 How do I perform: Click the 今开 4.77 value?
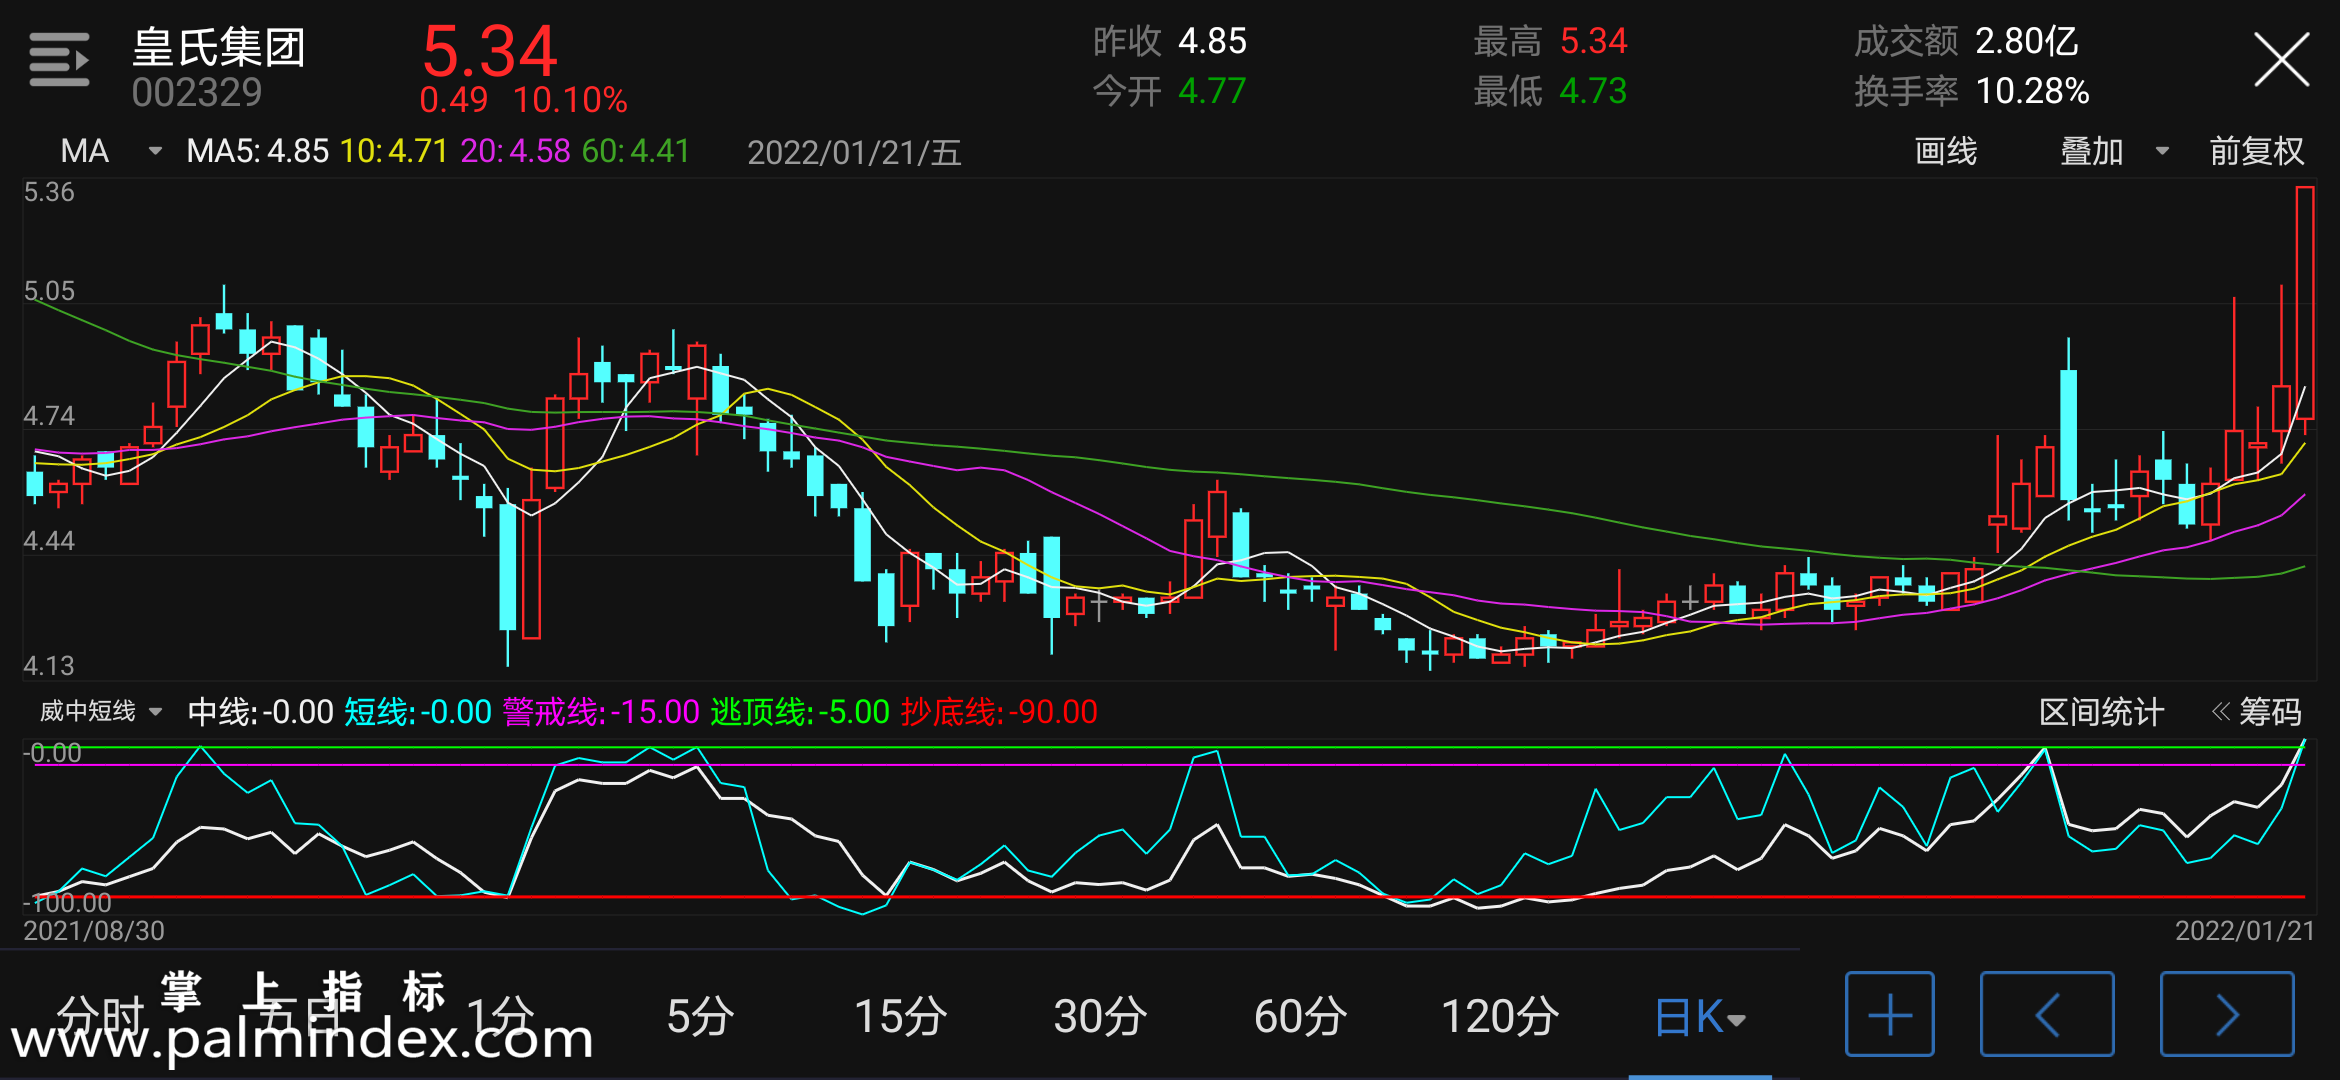coord(1212,91)
